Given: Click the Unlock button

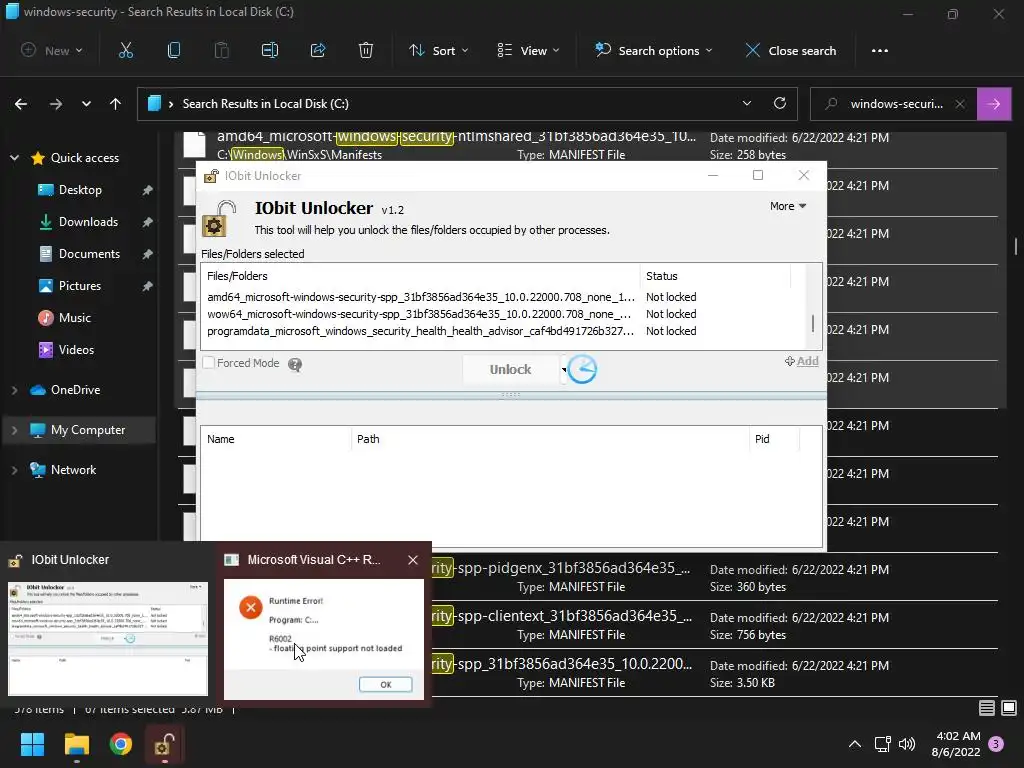Looking at the screenshot, I should click(510, 370).
